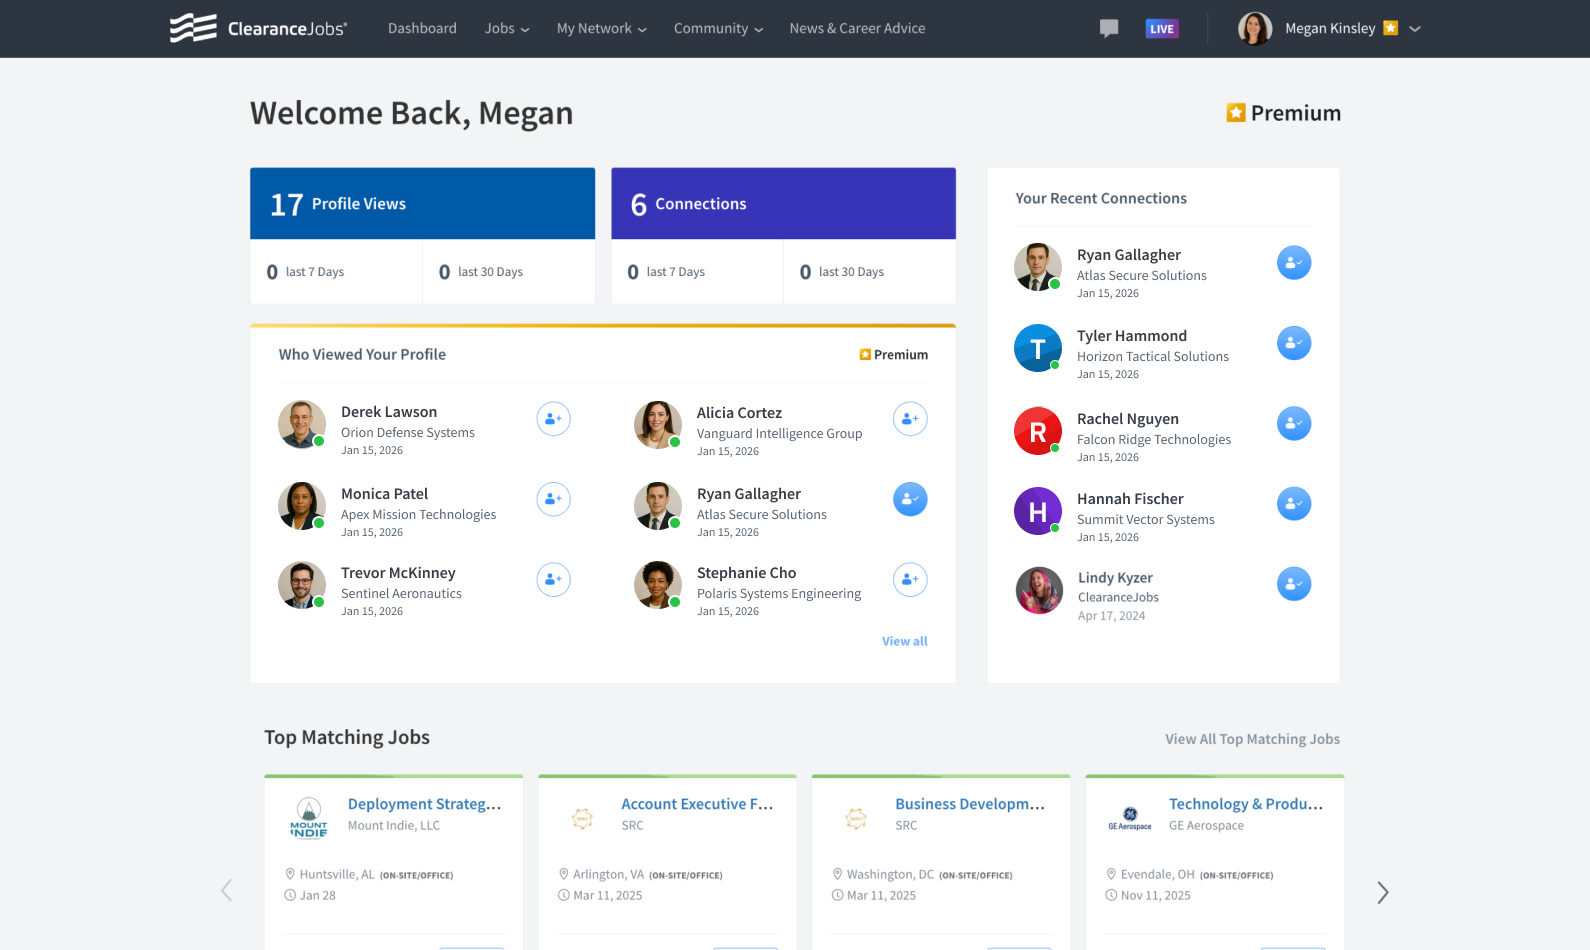Open the Account Executive F... job title
Image resolution: width=1590 pixels, height=950 pixels.
(x=697, y=804)
